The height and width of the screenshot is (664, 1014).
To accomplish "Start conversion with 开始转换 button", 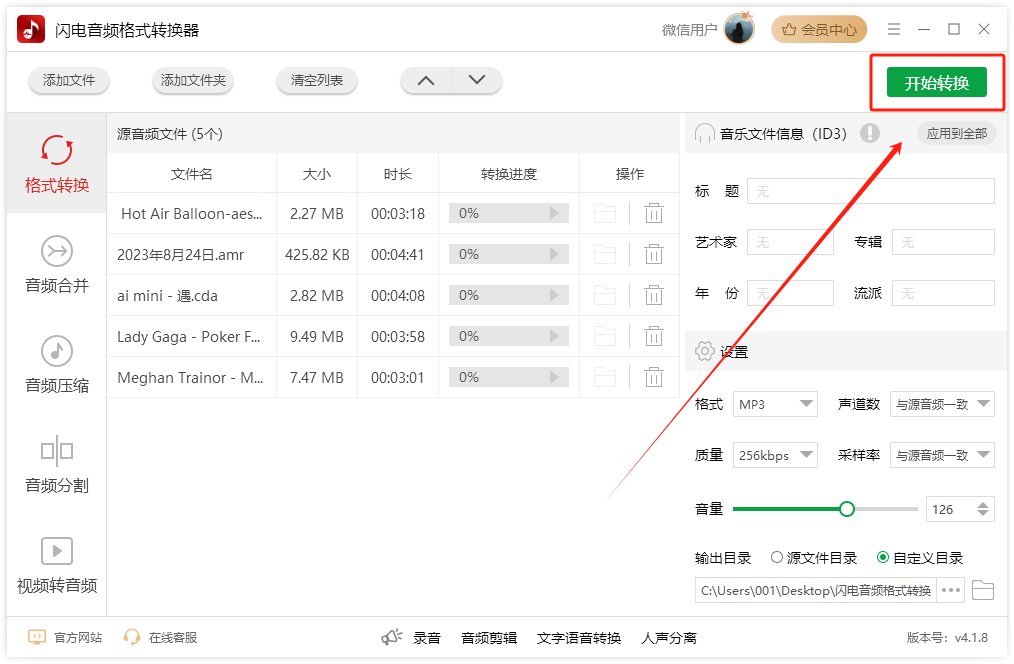I will tap(935, 84).
